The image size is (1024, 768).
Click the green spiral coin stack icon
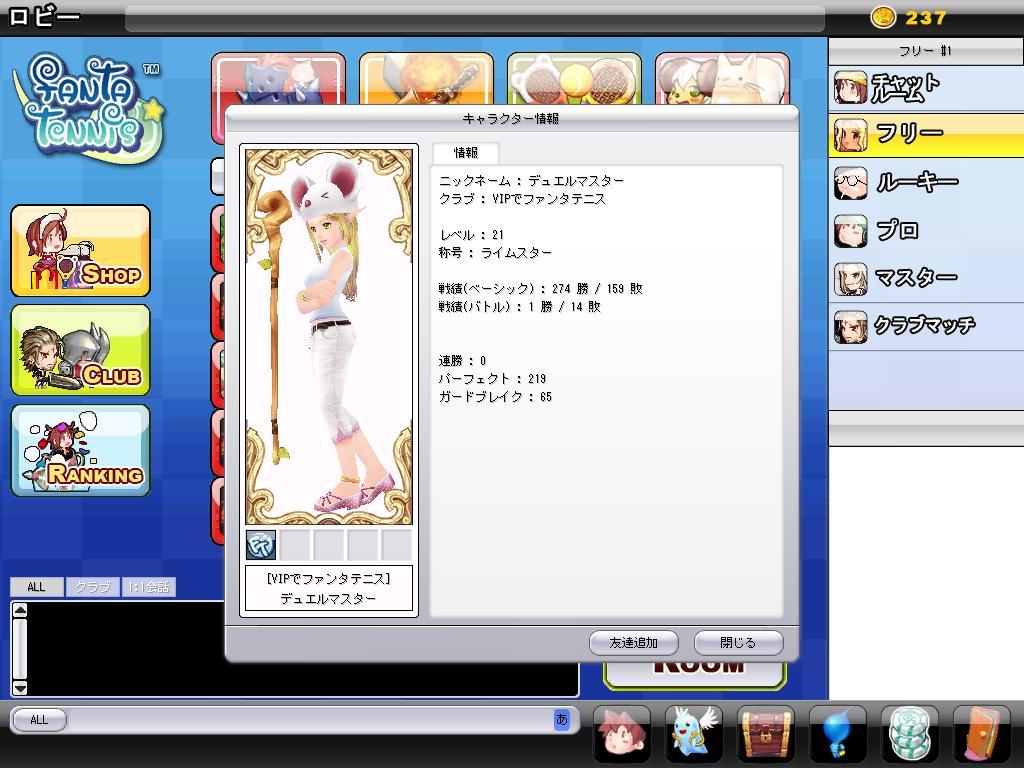pyautogui.click(x=910, y=733)
